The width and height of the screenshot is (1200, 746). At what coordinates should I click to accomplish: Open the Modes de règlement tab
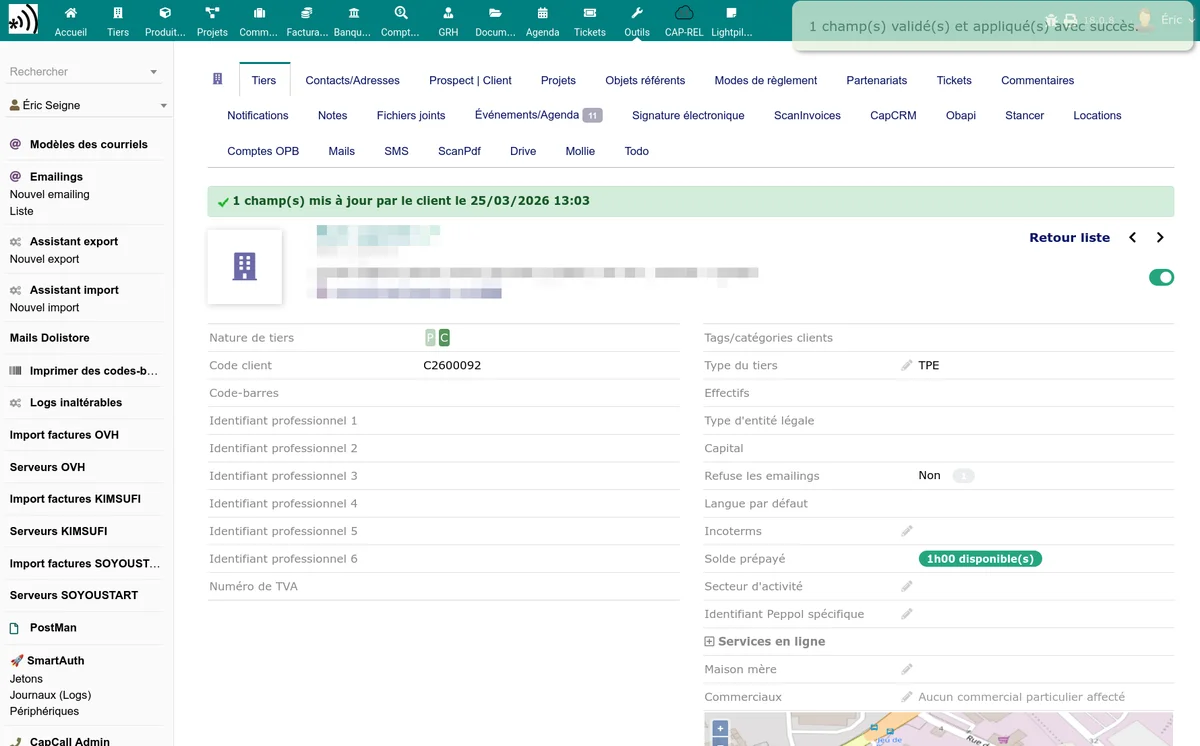coord(766,80)
